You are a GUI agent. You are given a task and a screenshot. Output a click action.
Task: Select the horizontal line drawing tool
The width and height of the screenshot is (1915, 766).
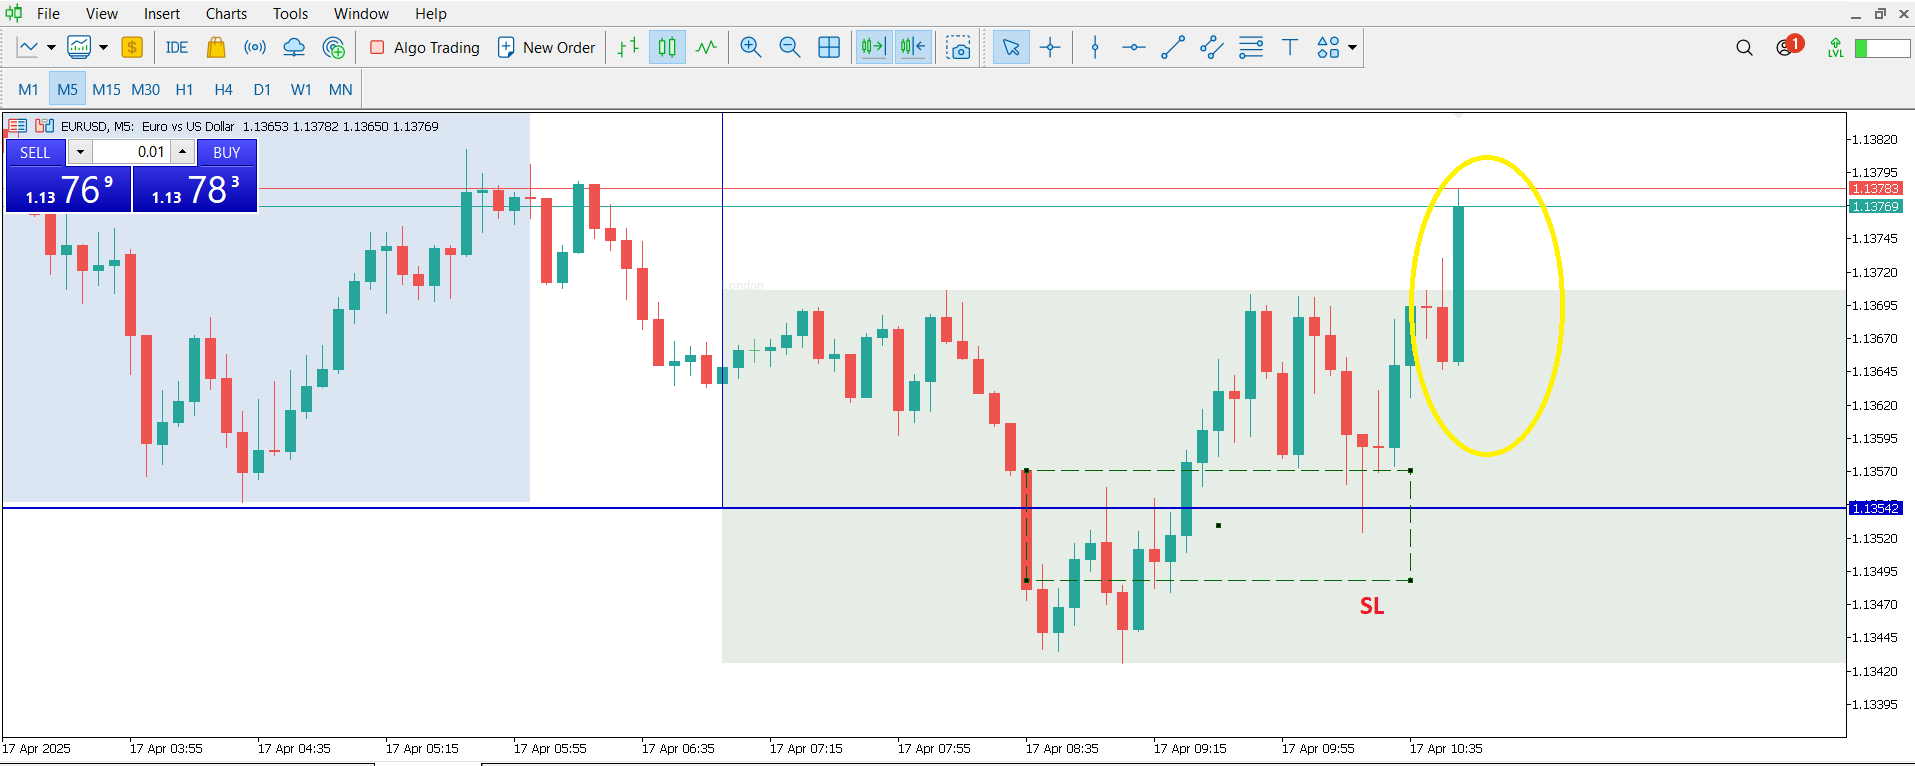1133,48
